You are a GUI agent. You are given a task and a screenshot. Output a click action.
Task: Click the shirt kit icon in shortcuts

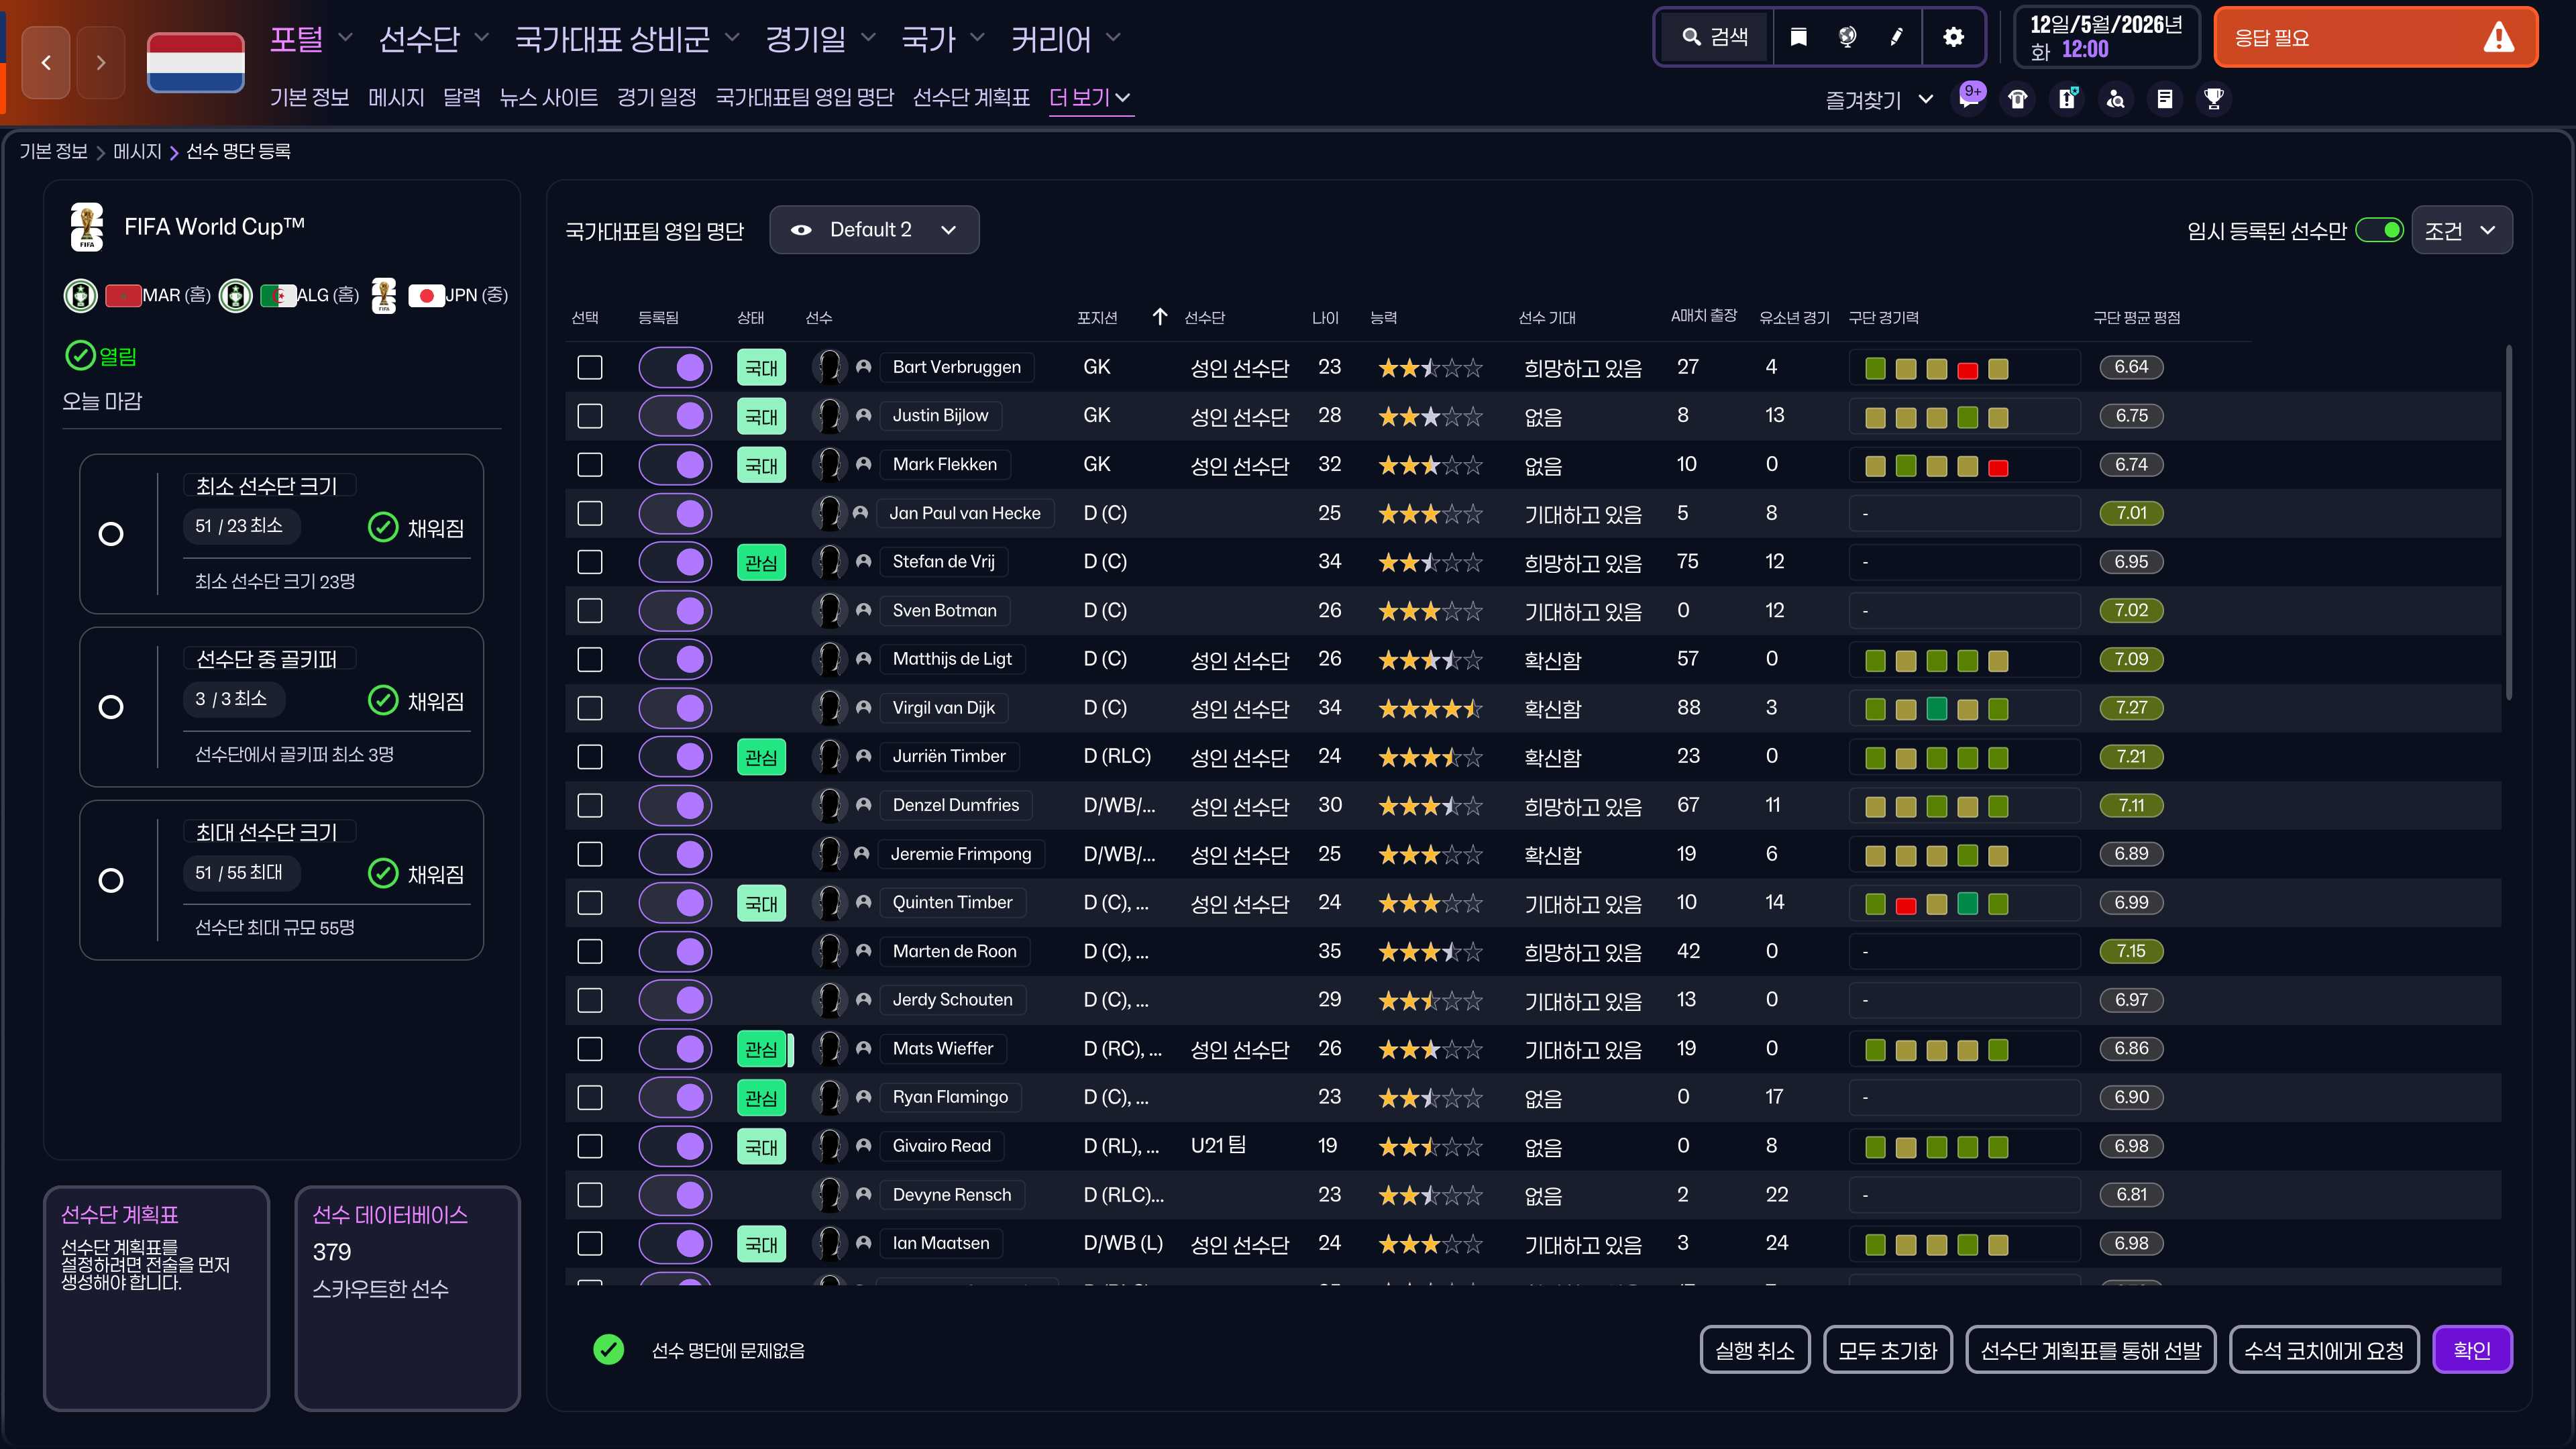click(x=2018, y=99)
